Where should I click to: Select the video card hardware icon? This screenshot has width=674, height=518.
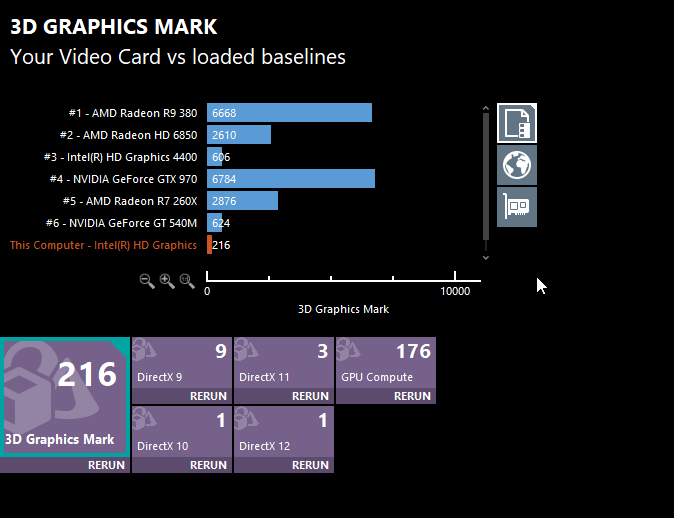(517, 207)
